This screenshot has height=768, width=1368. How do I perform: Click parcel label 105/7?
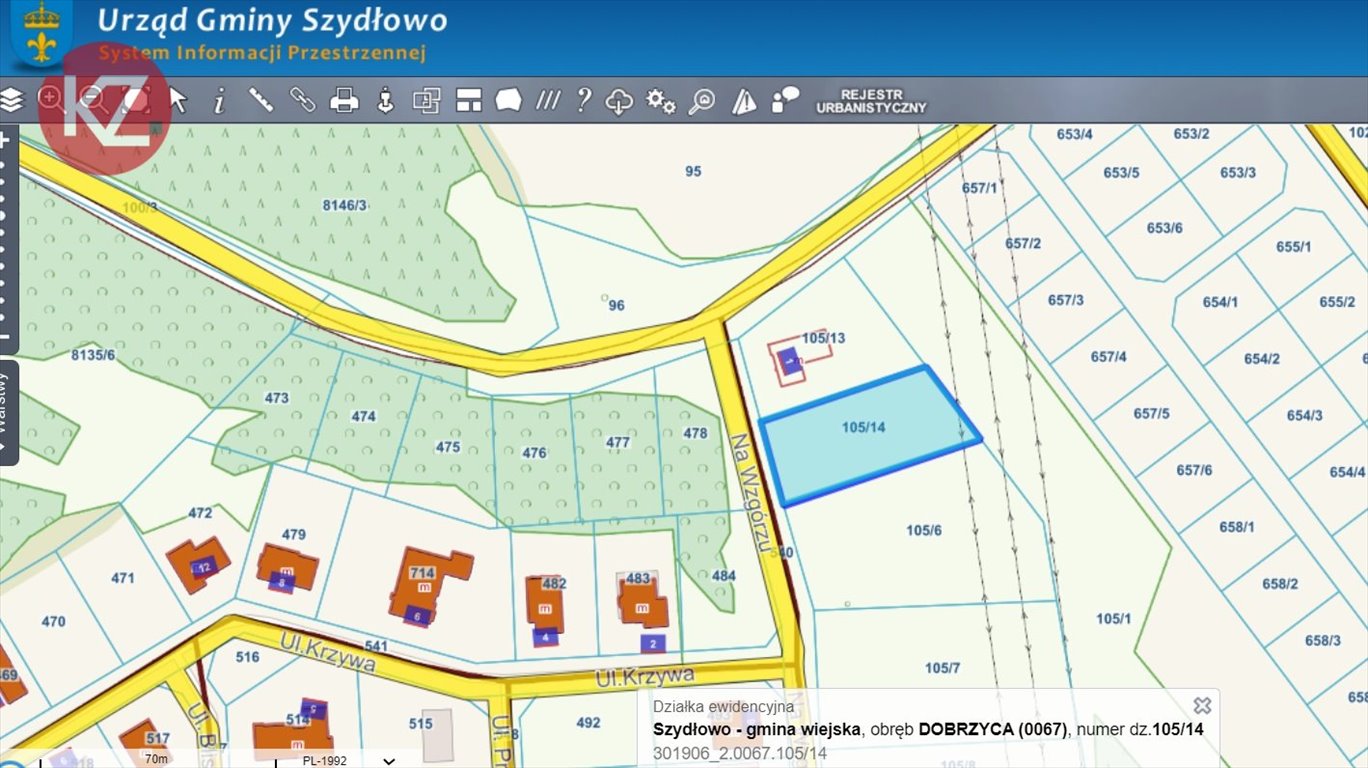tap(942, 668)
